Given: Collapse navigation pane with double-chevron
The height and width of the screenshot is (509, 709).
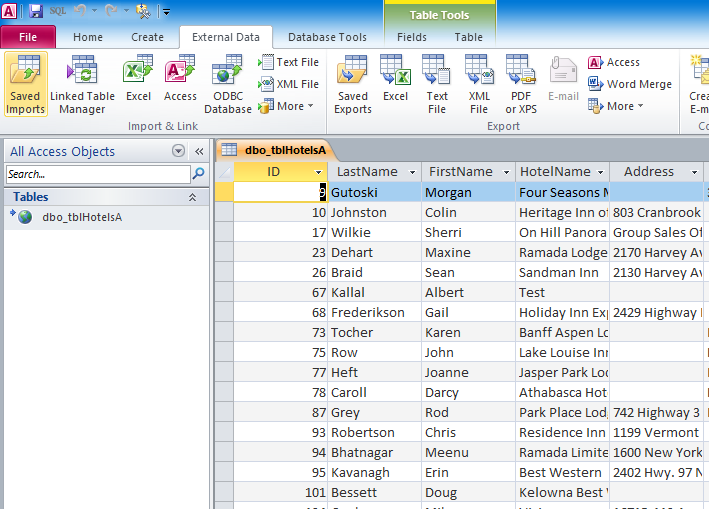Looking at the screenshot, I should 199,151.
